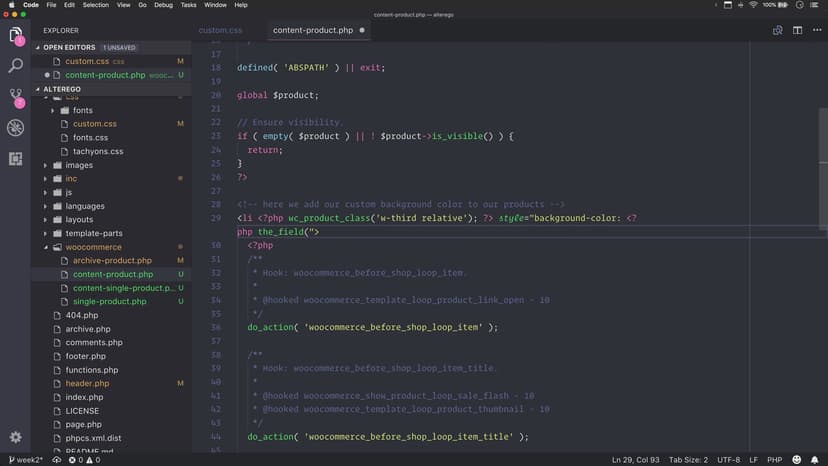Open the editor More Actions ellipsis
The image size is (828, 466).
click(815, 31)
